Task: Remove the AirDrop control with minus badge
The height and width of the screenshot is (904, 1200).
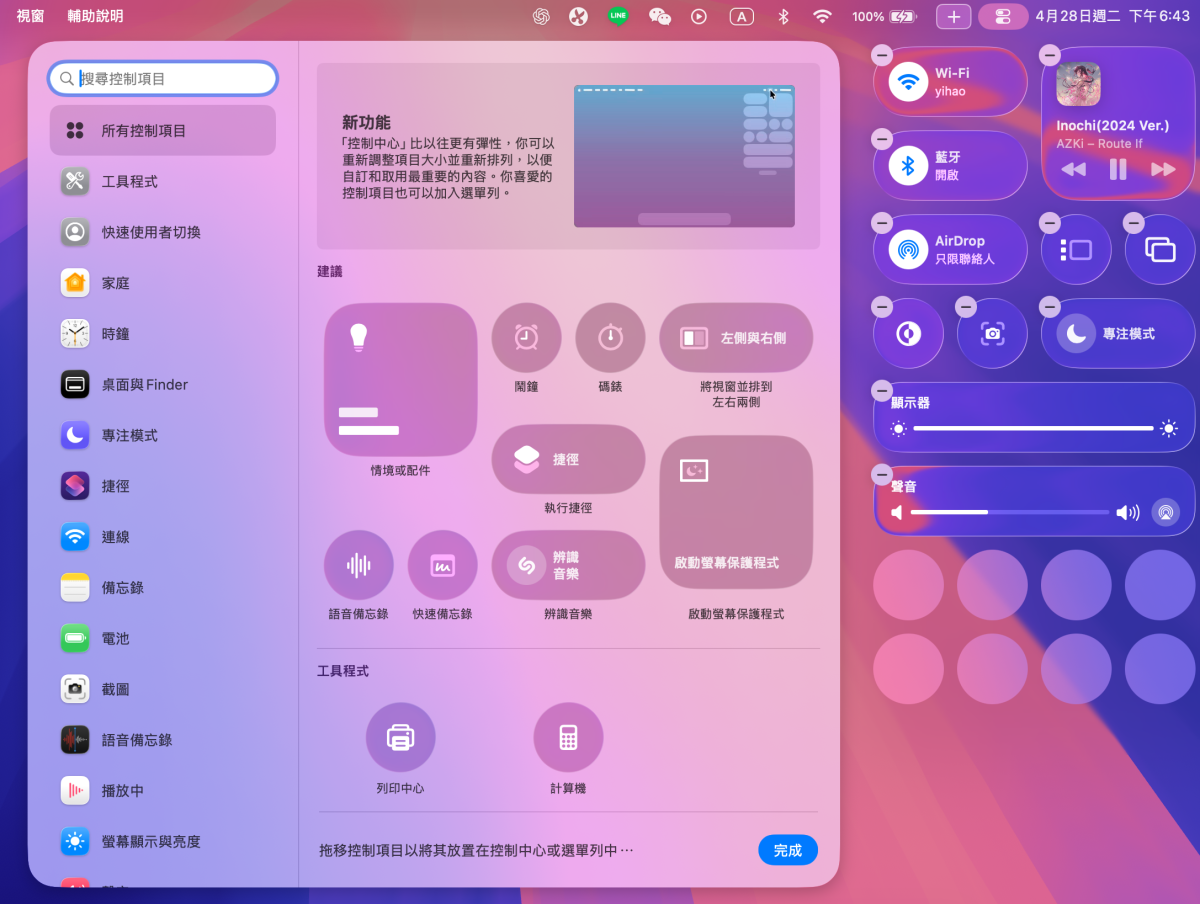Action: click(881, 223)
